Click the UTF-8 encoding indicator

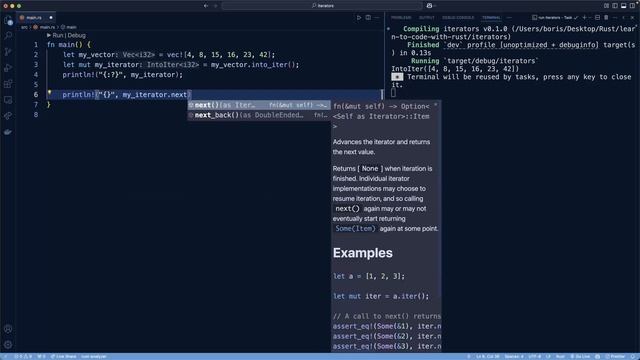[534, 356]
